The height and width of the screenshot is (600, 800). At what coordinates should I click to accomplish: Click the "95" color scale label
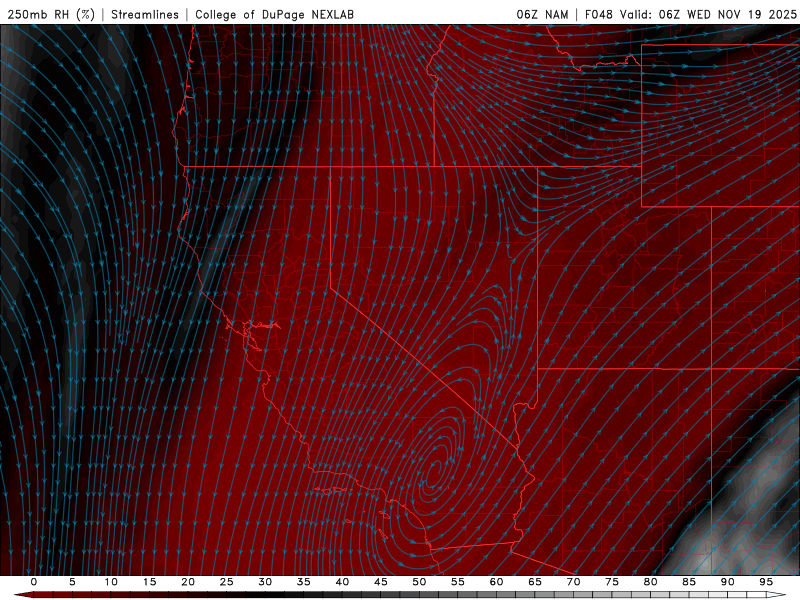[766, 582]
